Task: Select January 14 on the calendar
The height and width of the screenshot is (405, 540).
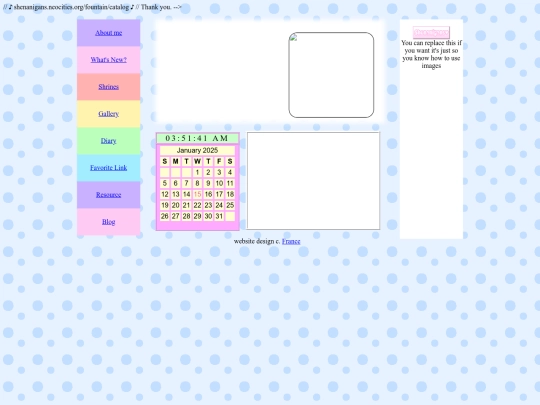Action: click(186, 194)
